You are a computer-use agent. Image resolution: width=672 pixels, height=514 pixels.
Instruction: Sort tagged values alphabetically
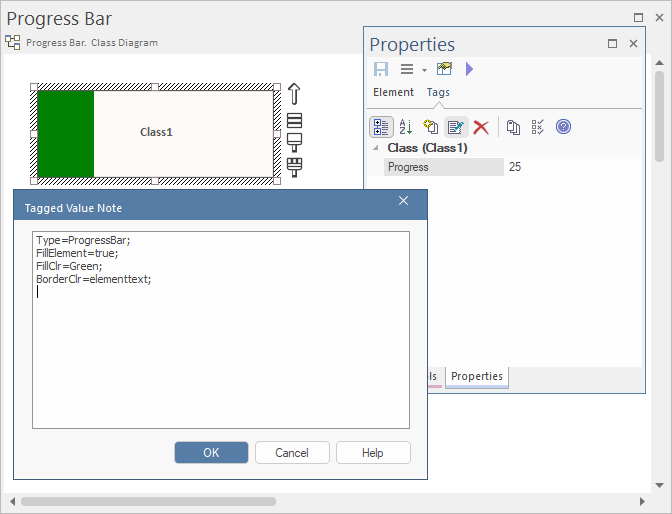(406, 127)
